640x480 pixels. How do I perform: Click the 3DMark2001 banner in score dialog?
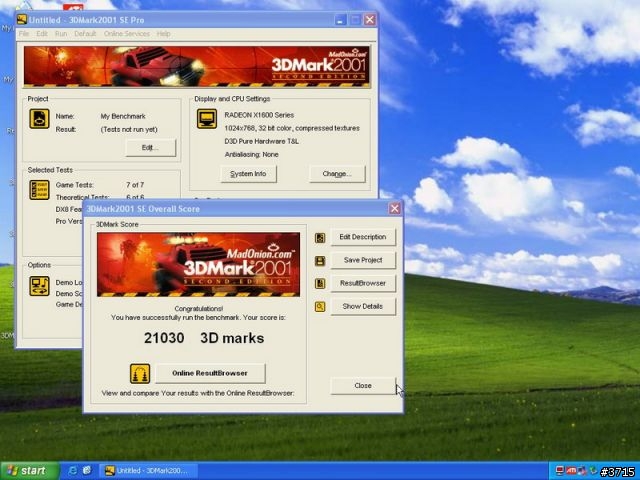(198, 264)
